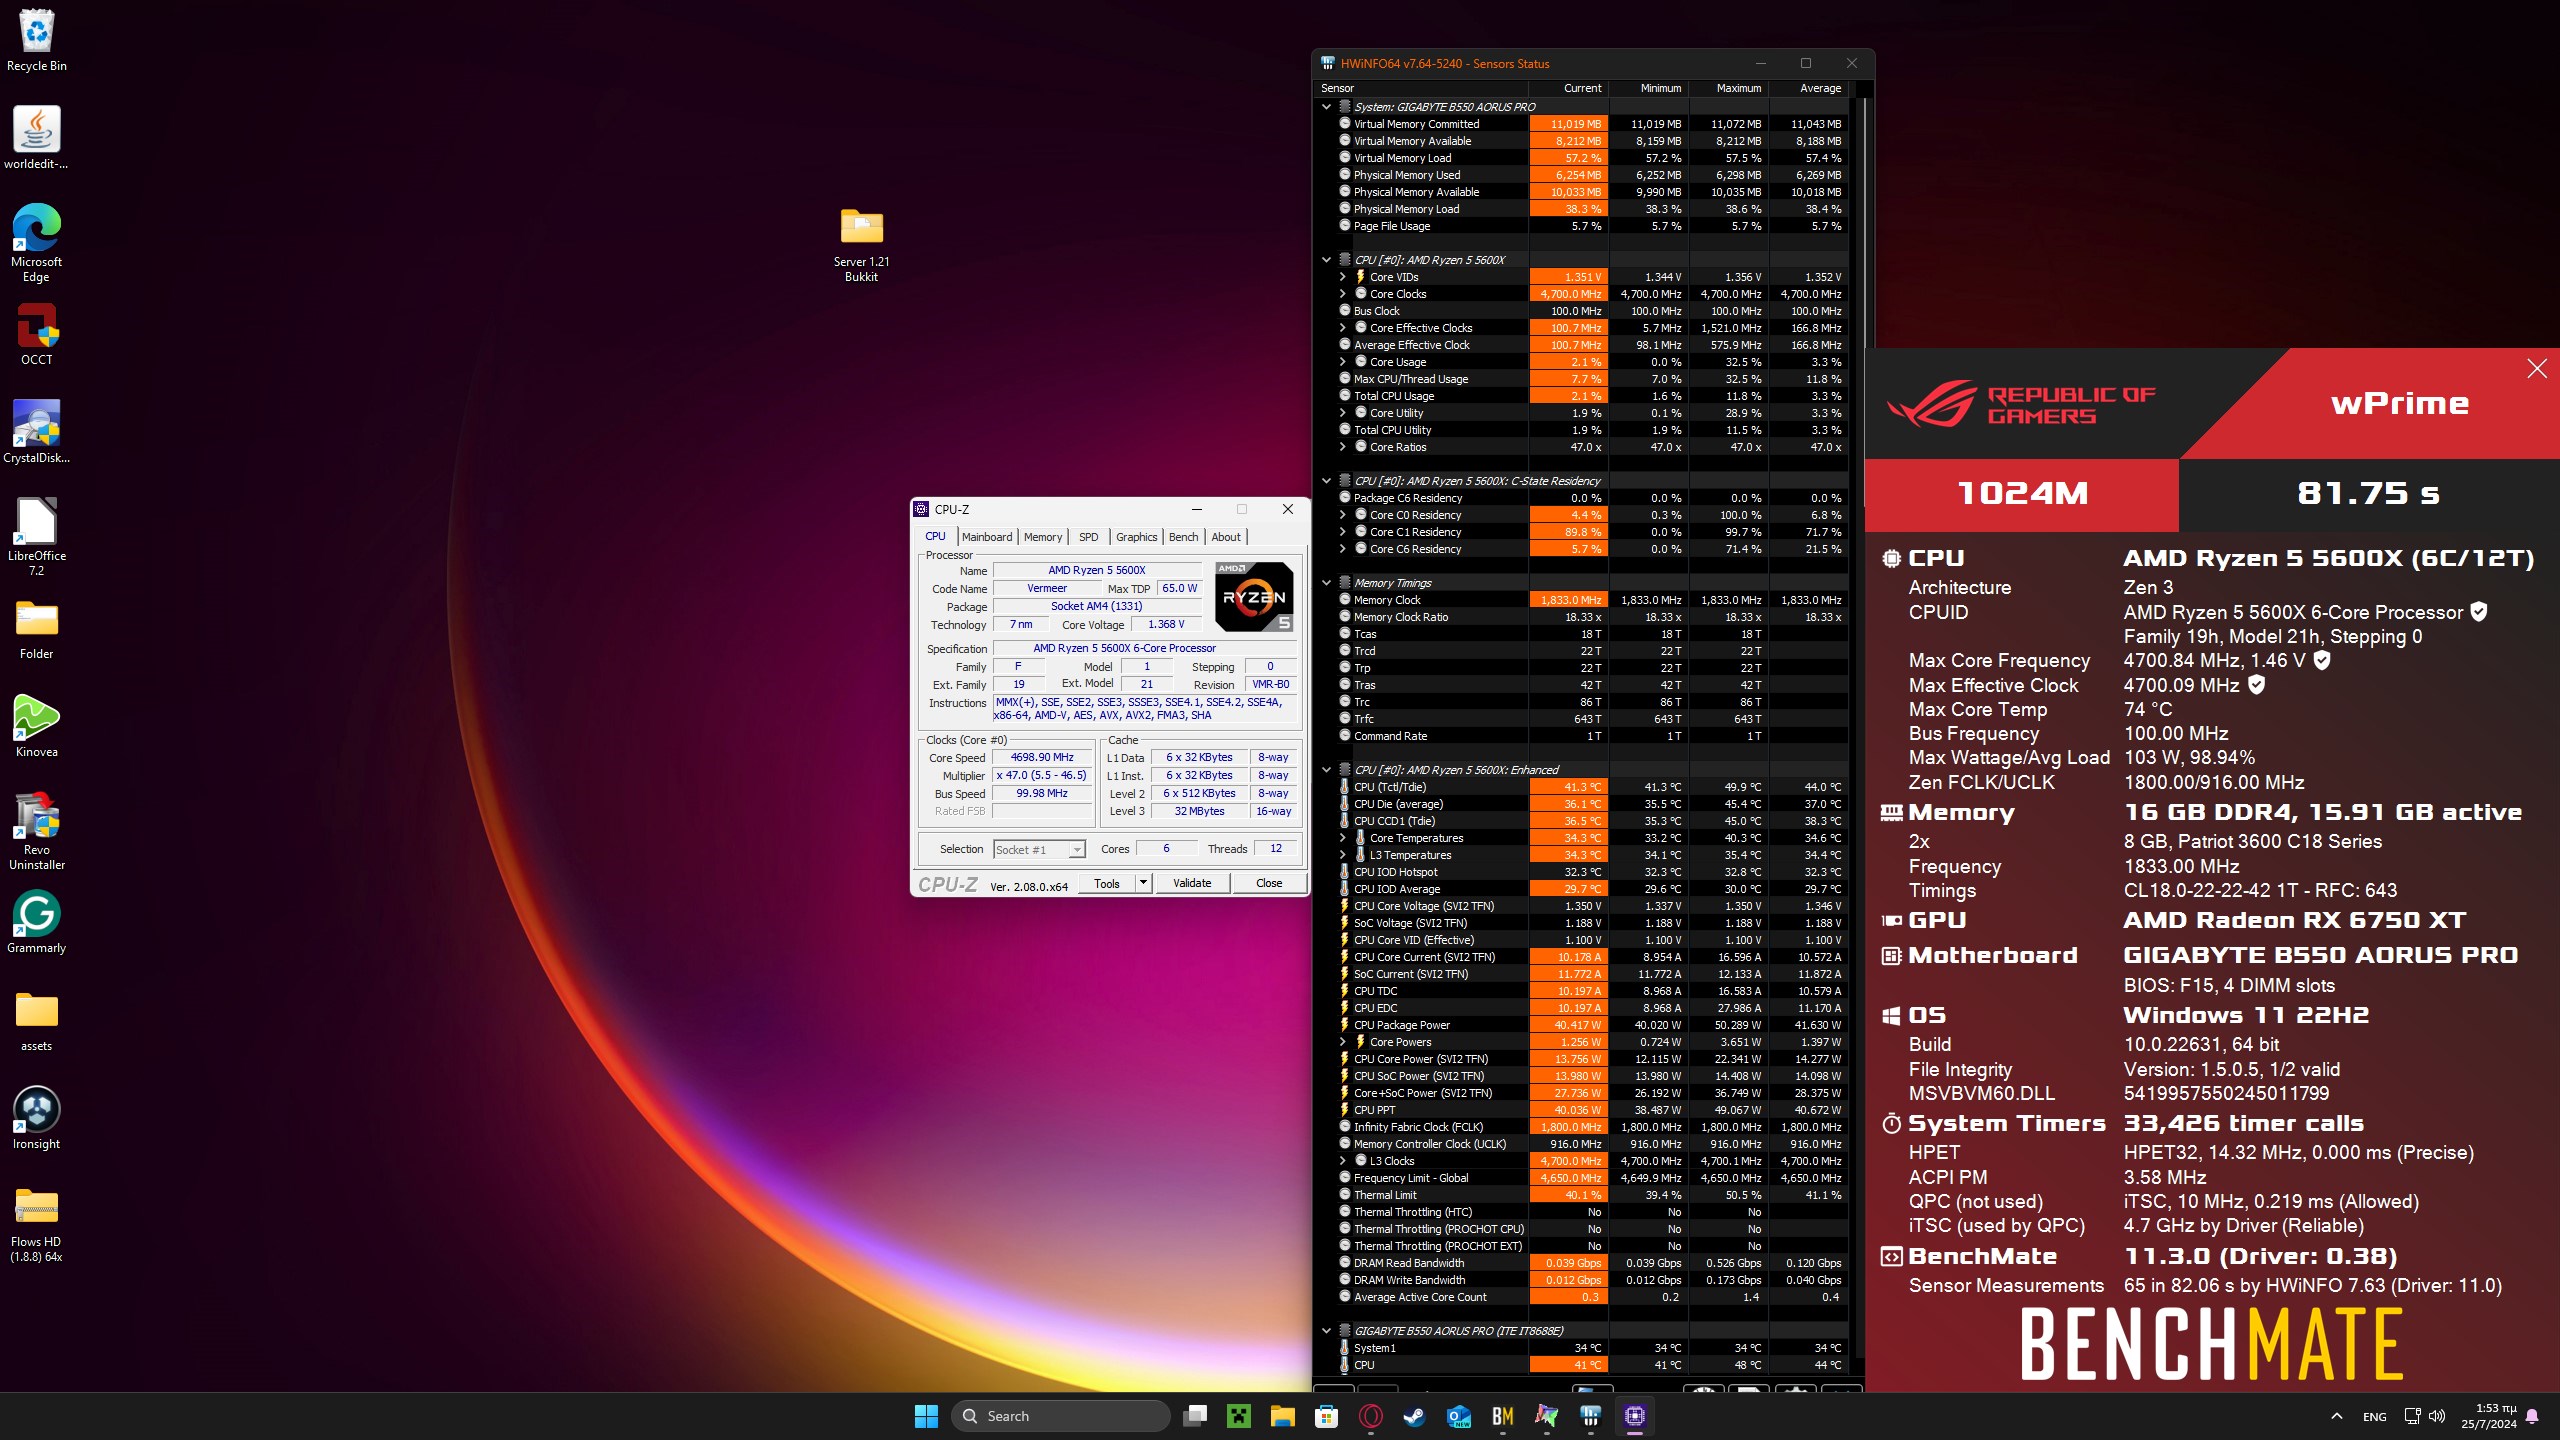This screenshot has width=2560, height=1440.
Task: Collapse the Memory Timings section
Action: tap(1327, 583)
